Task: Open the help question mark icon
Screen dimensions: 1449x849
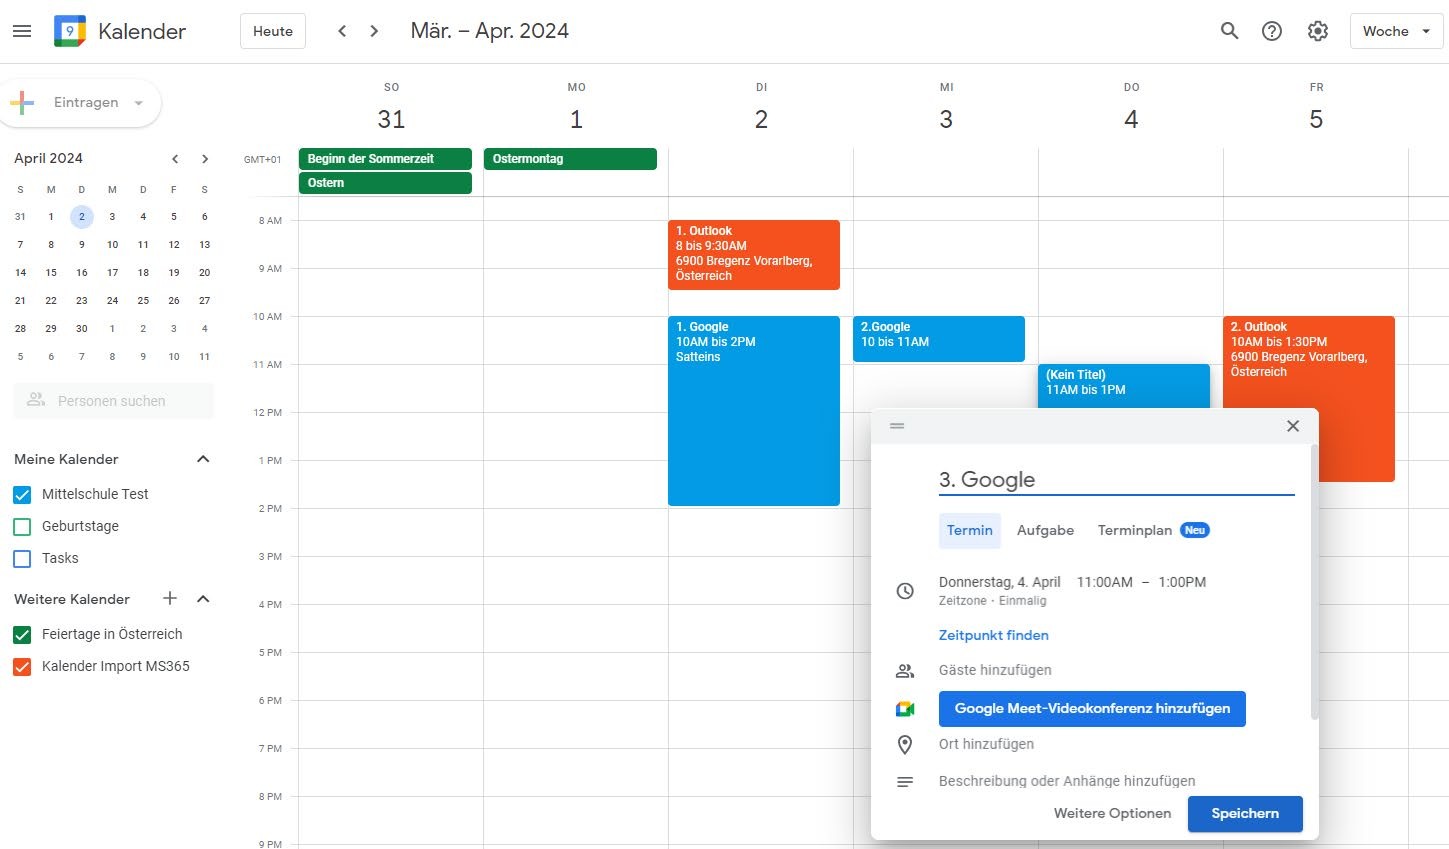Action: (x=1271, y=31)
